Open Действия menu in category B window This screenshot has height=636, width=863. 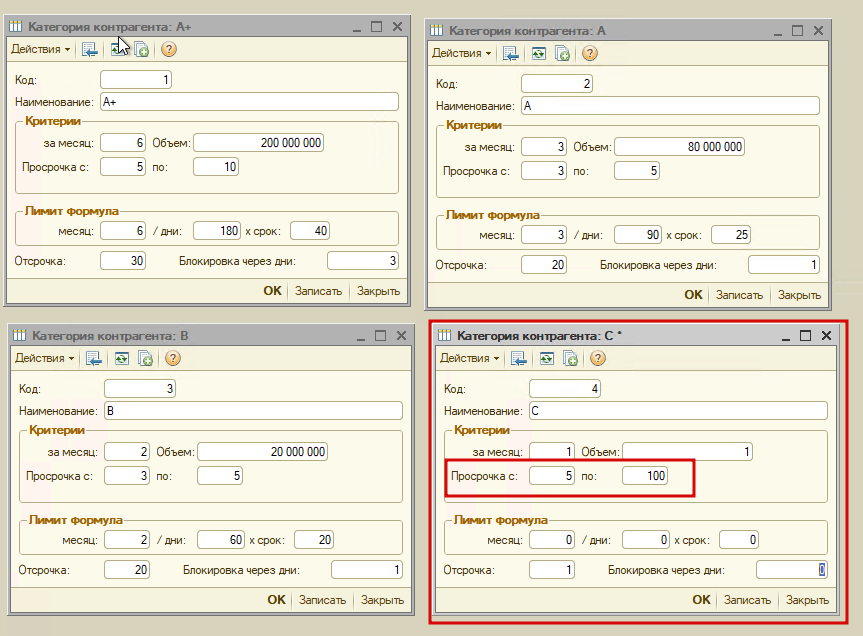pyautogui.click(x=44, y=358)
